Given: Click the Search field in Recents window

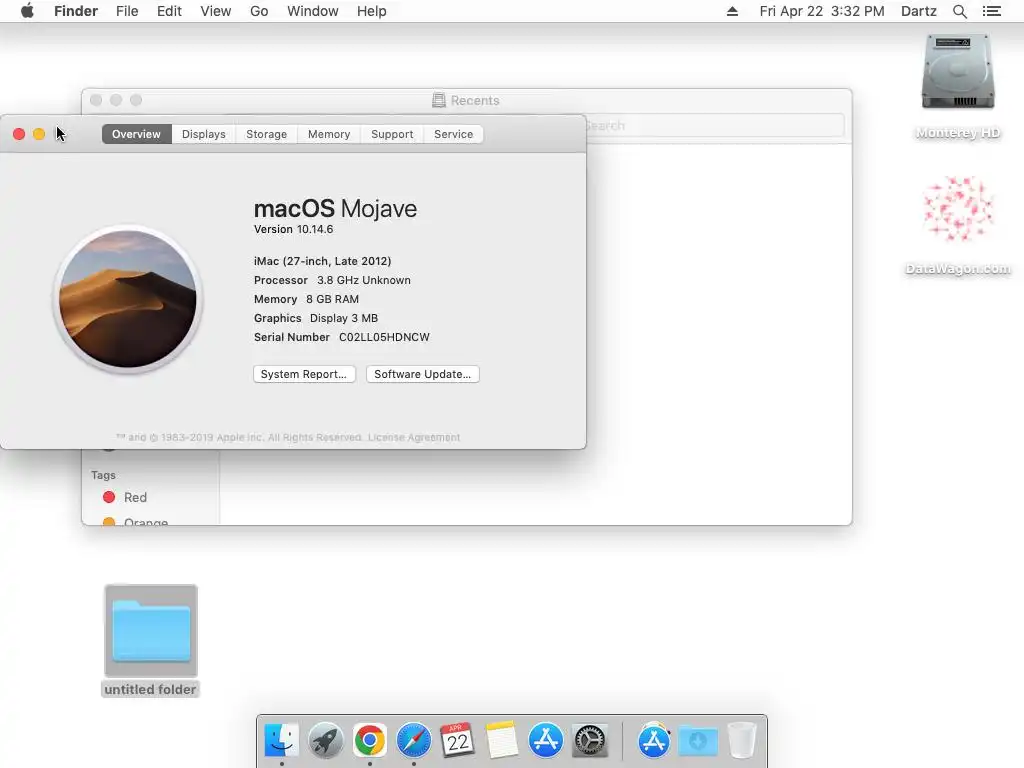Looking at the screenshot, I should pyautogui.click(x=714, y=125).
